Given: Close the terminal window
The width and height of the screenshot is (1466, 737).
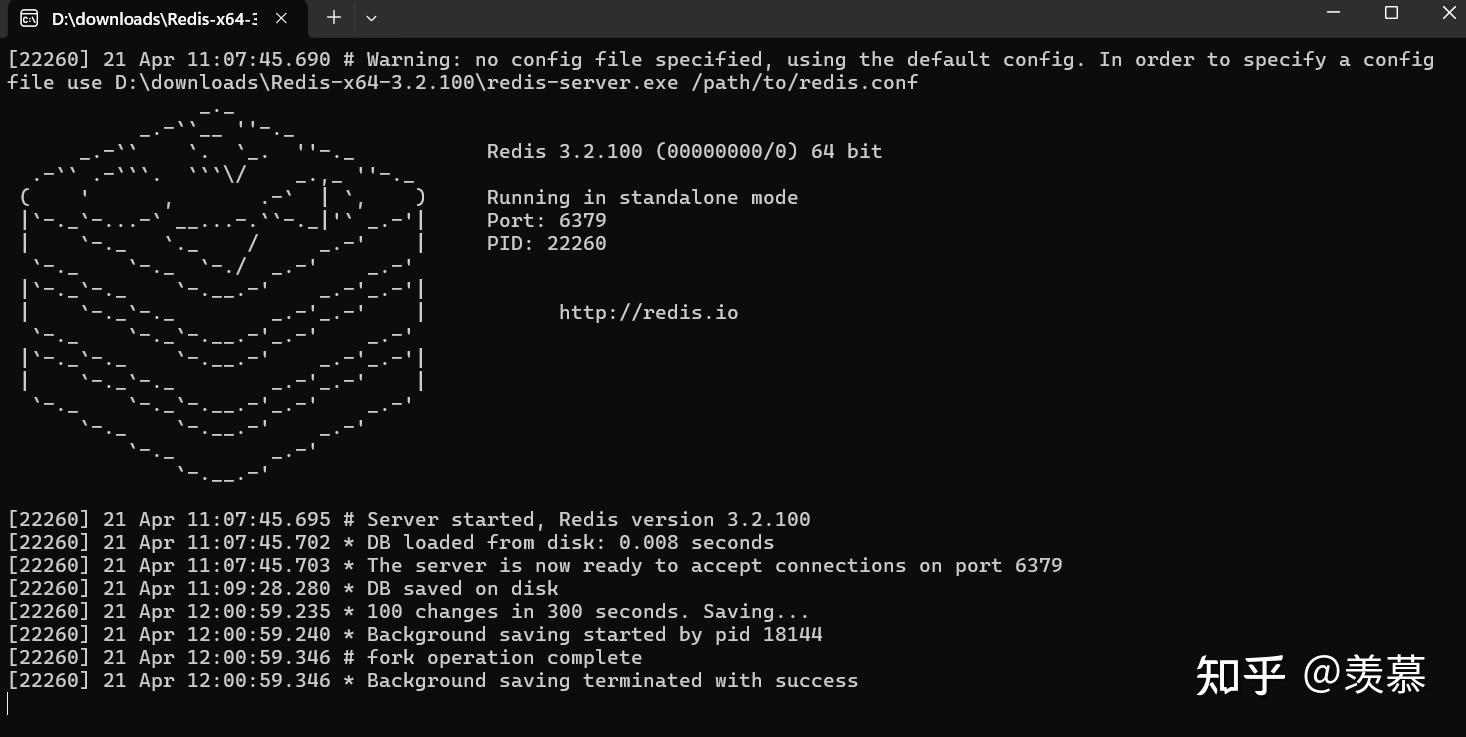Looking at the screenshot, I should [1449, 13].
